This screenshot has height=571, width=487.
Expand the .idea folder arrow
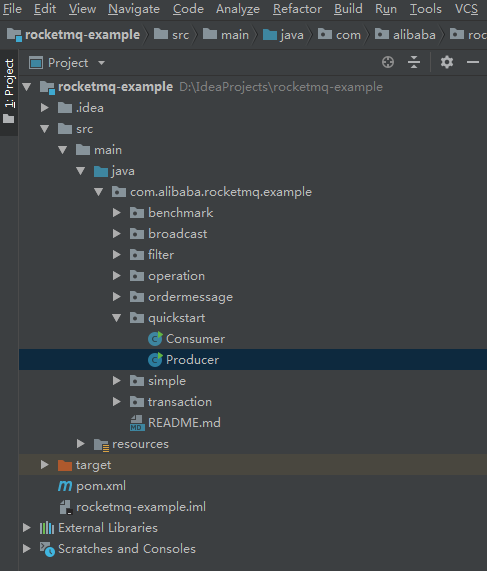point(44,107)
